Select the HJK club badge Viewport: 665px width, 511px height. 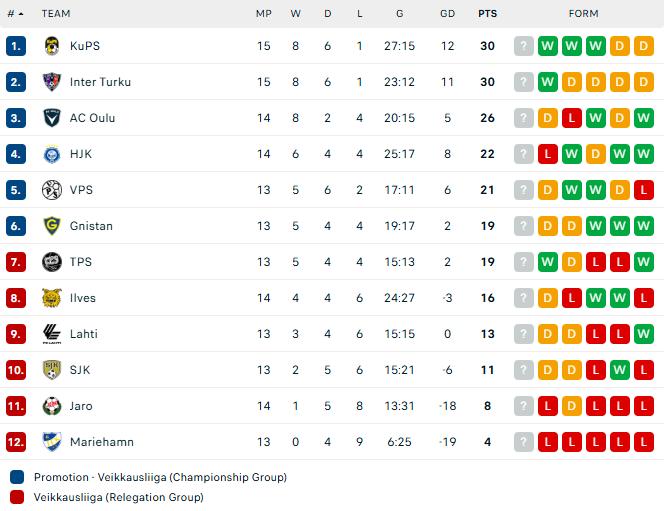click(52, 154)
